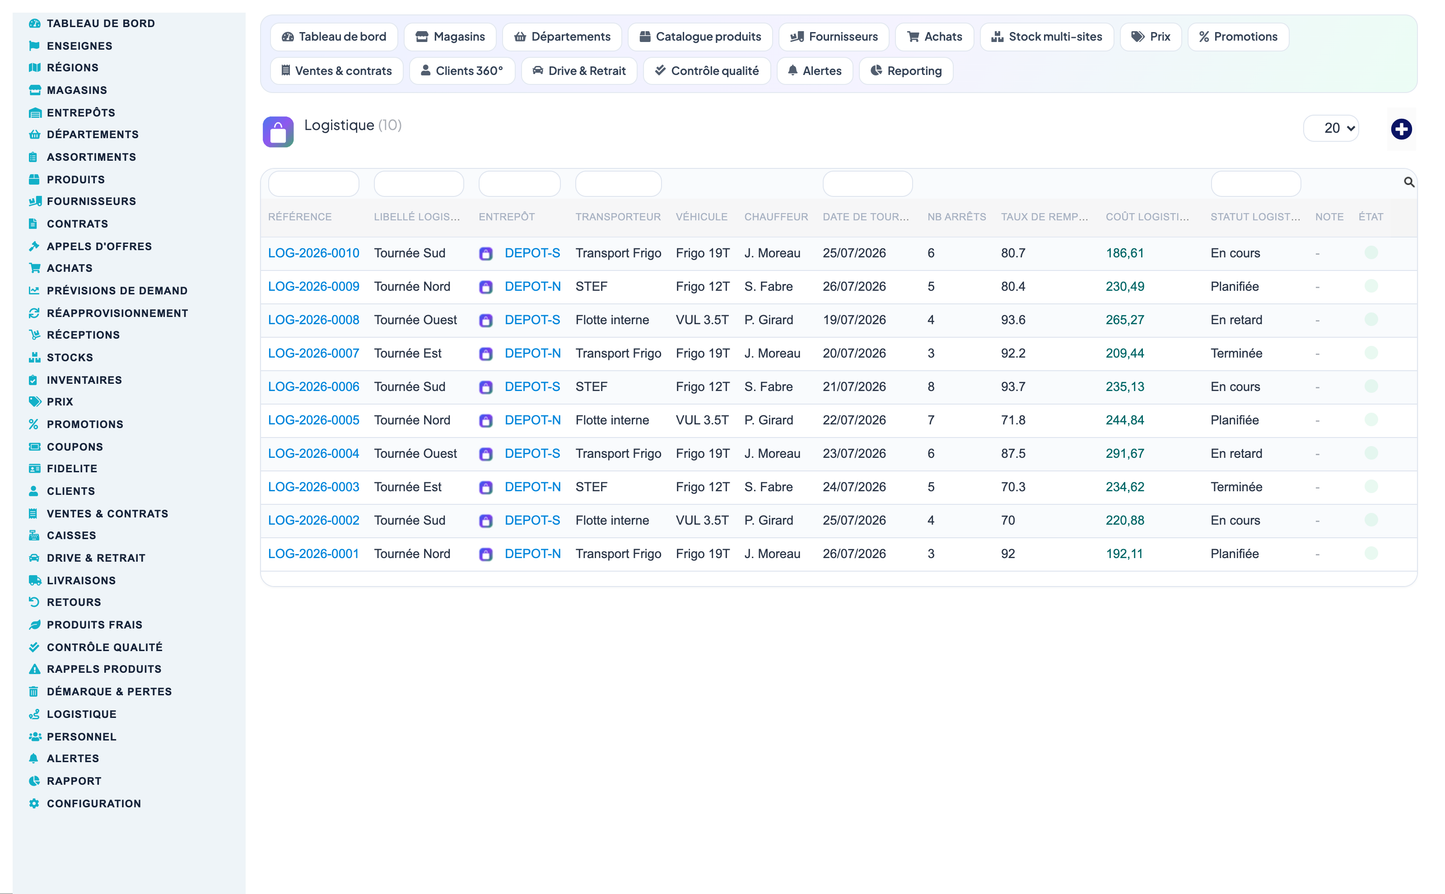
Task: Toggle État indicator for LOG-2026-0002
Action: (x=1371, y=520)
